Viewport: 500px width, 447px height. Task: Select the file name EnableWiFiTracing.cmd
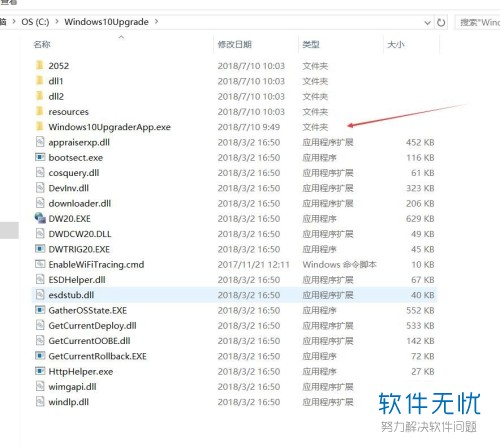click(x=96, y=265)
